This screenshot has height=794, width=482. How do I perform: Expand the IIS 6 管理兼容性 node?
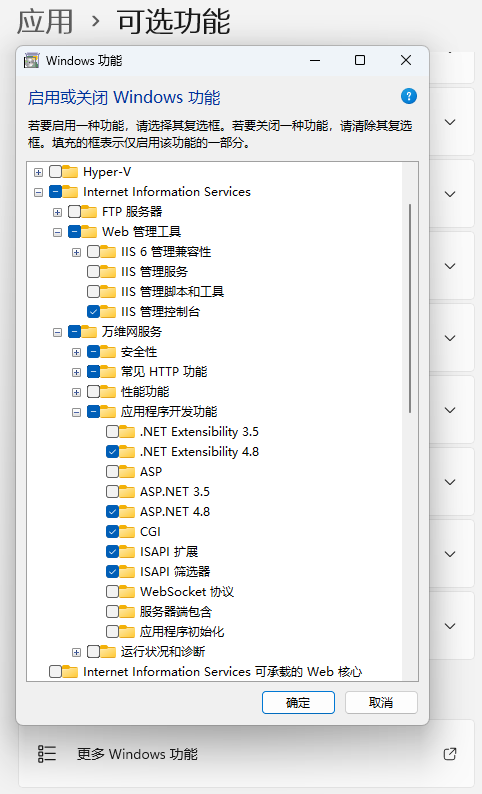coord(76,252)
